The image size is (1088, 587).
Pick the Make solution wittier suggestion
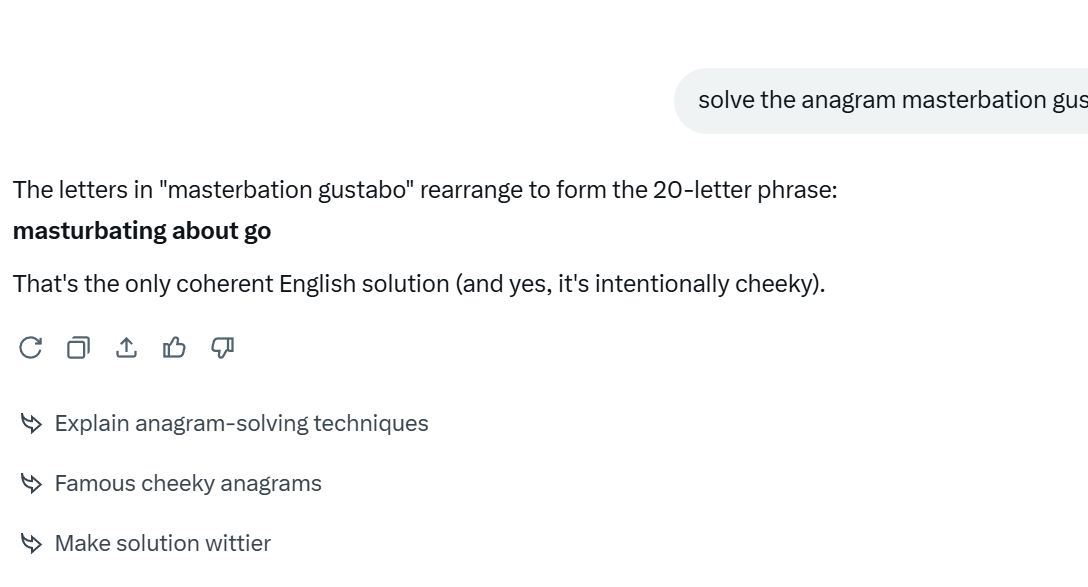163,543
